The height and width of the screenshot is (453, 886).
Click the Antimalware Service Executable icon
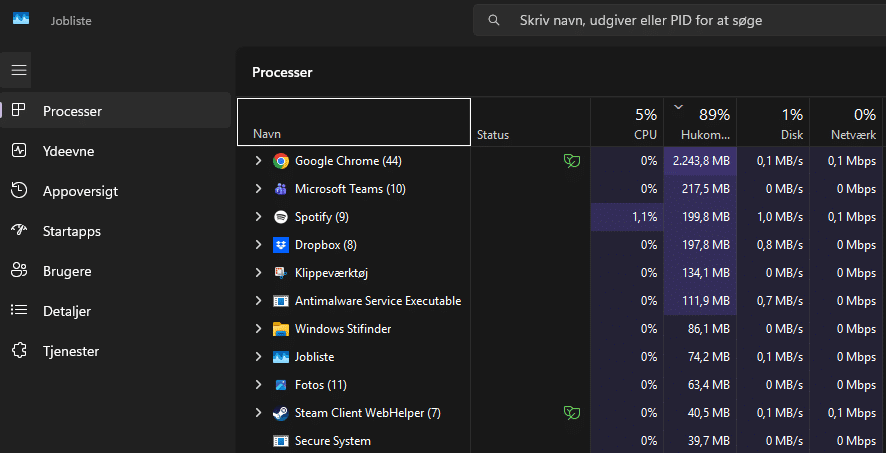pos(281,300)
